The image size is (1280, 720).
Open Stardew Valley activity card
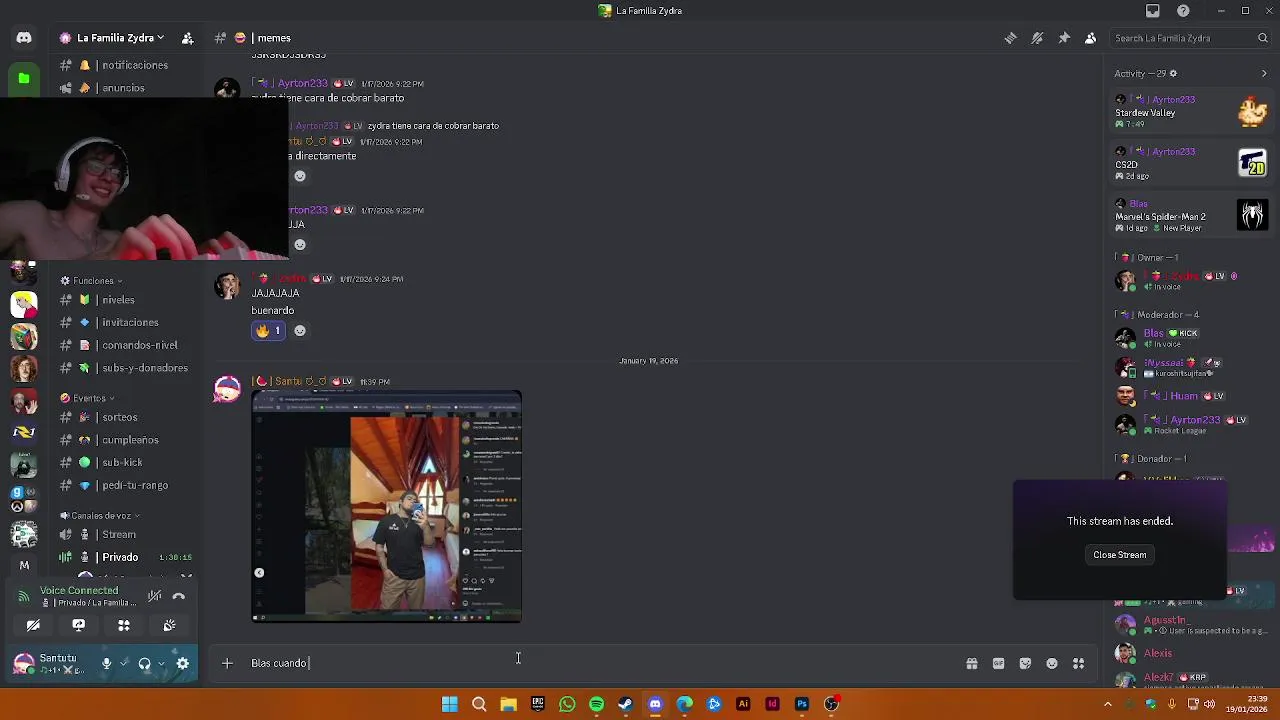tap(1192, 112)
